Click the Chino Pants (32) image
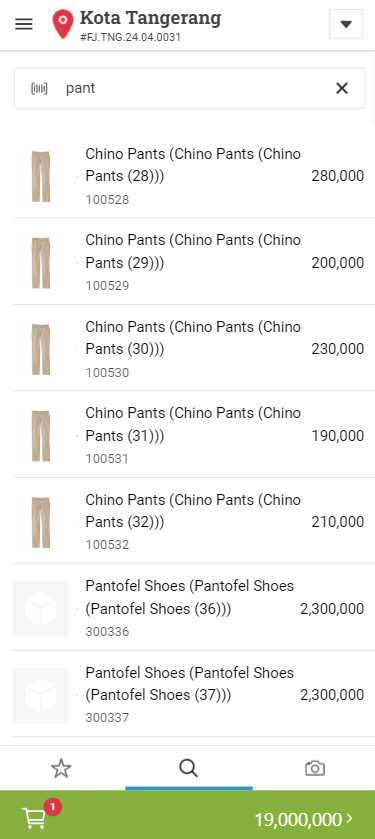This screenshot has height=839, width=375. point(41,521)
